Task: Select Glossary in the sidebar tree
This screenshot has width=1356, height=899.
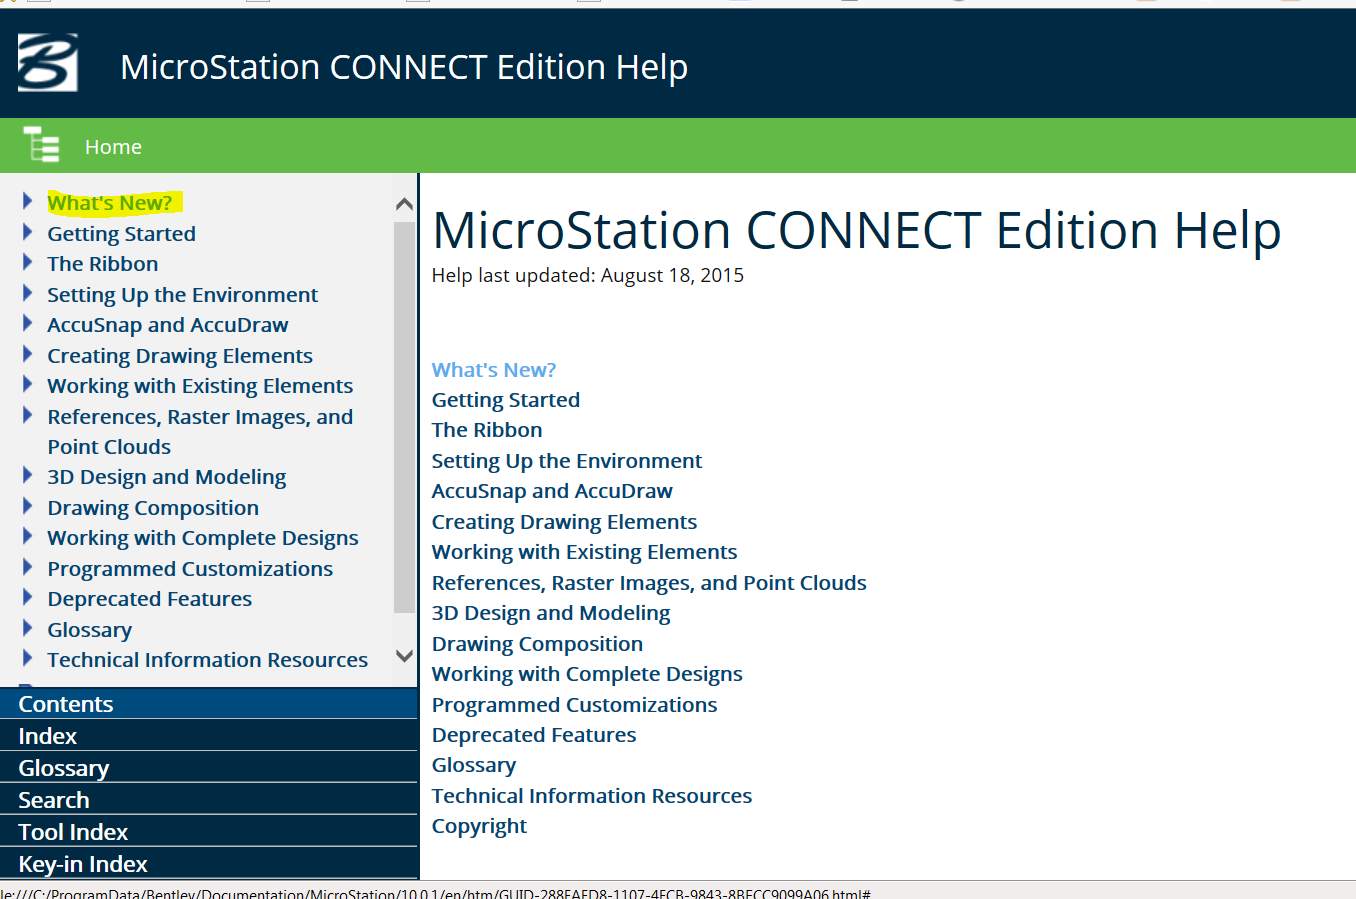Action: point(90,630)
